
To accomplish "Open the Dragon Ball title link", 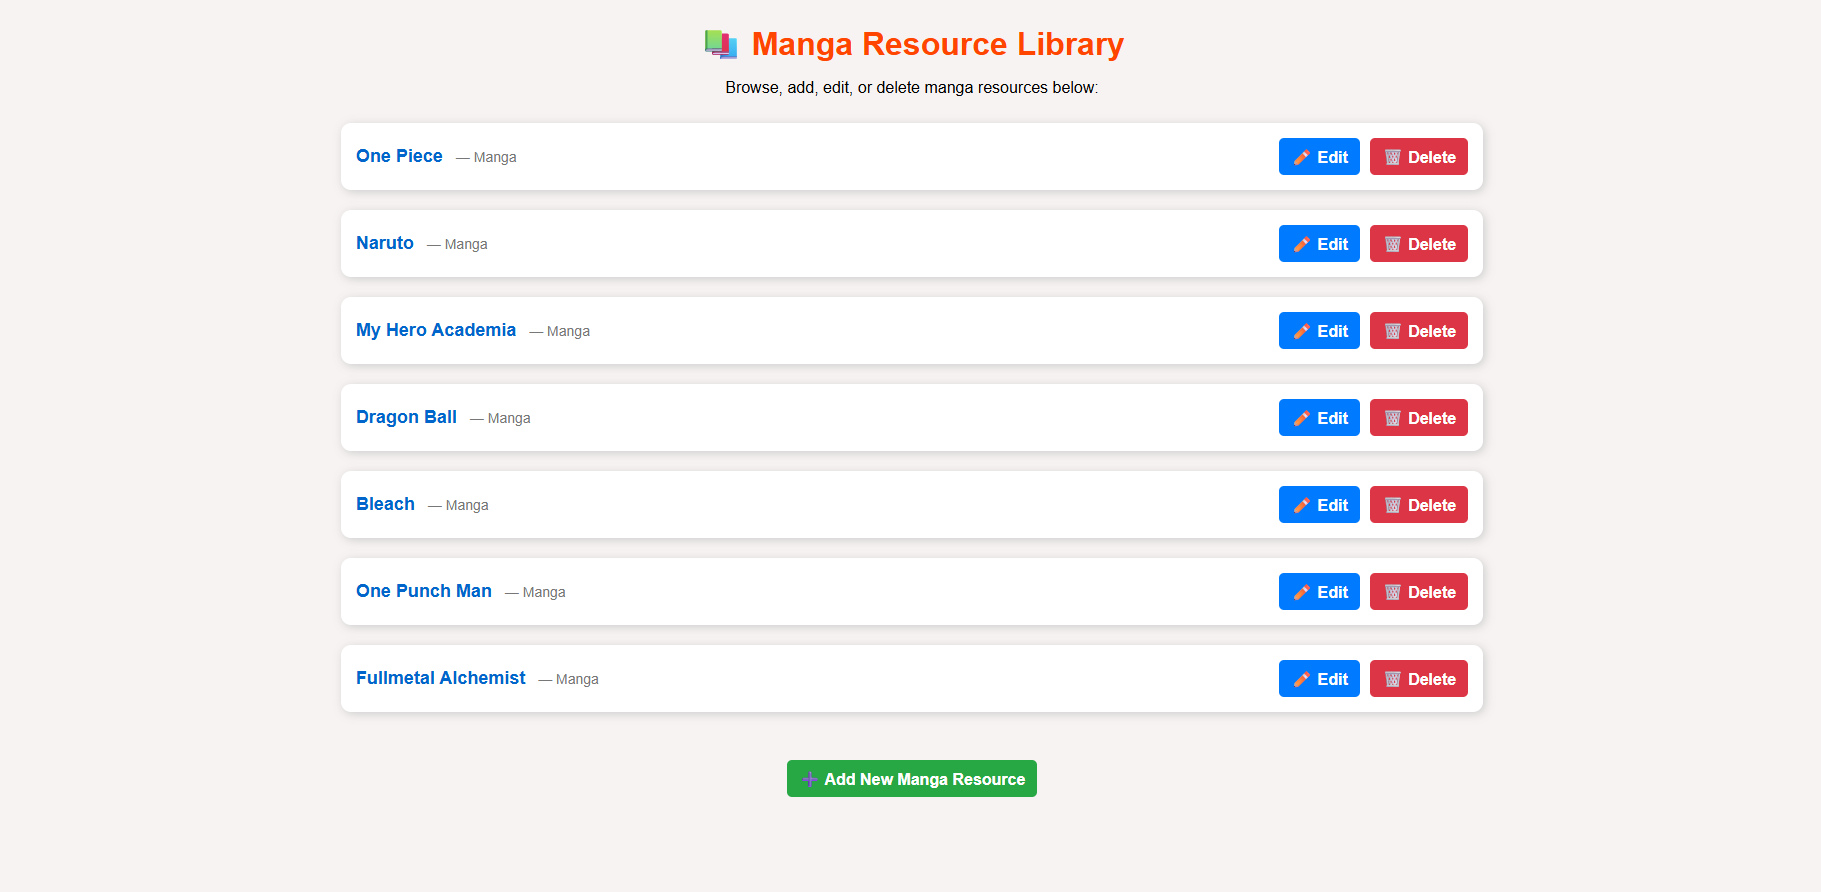I will tap(406, 417).
